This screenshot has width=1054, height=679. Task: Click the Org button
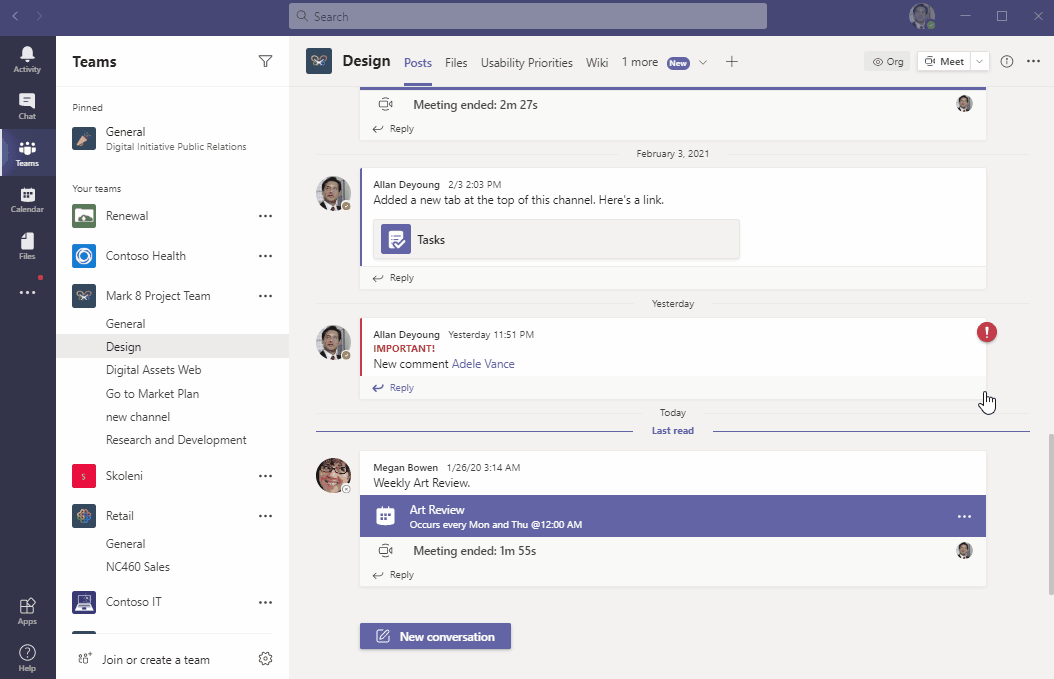coord(887,61)
